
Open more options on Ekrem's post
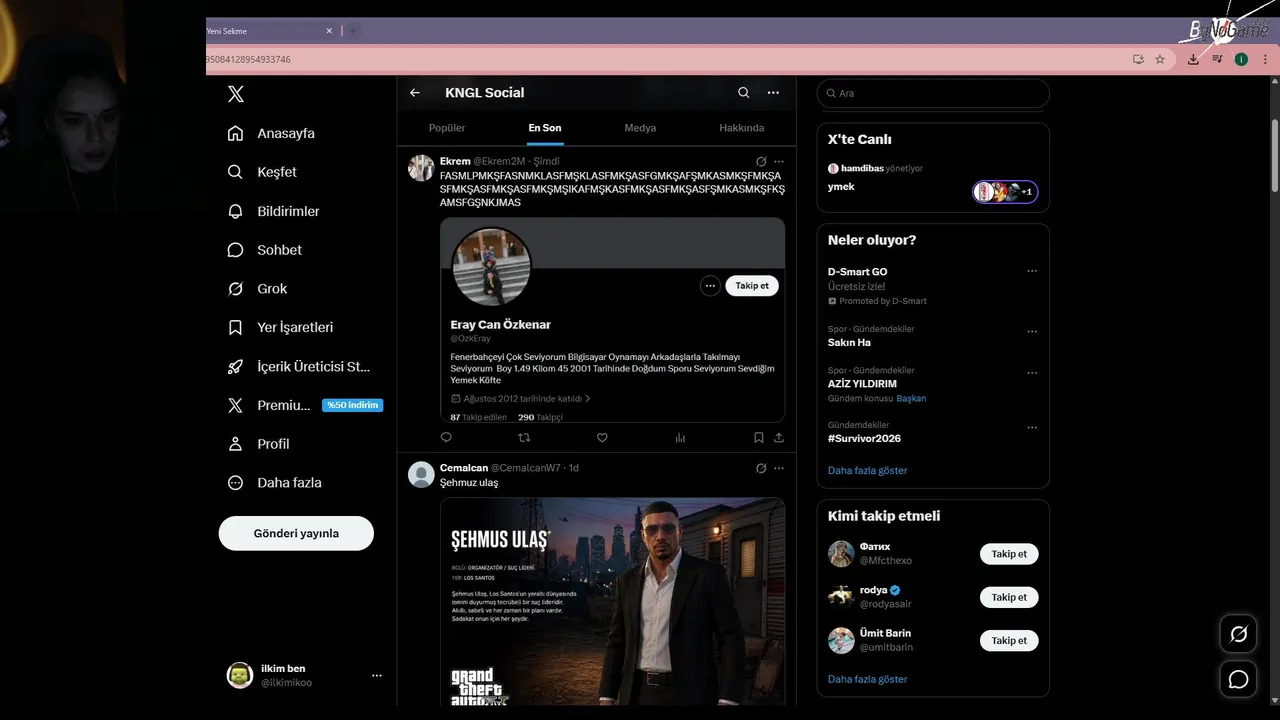[779, 161]
